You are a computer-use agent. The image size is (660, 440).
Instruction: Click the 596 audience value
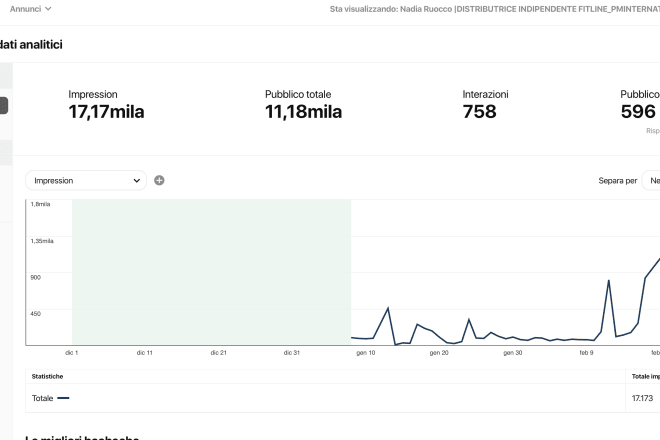pyautogui.click(x=638, y=112)
